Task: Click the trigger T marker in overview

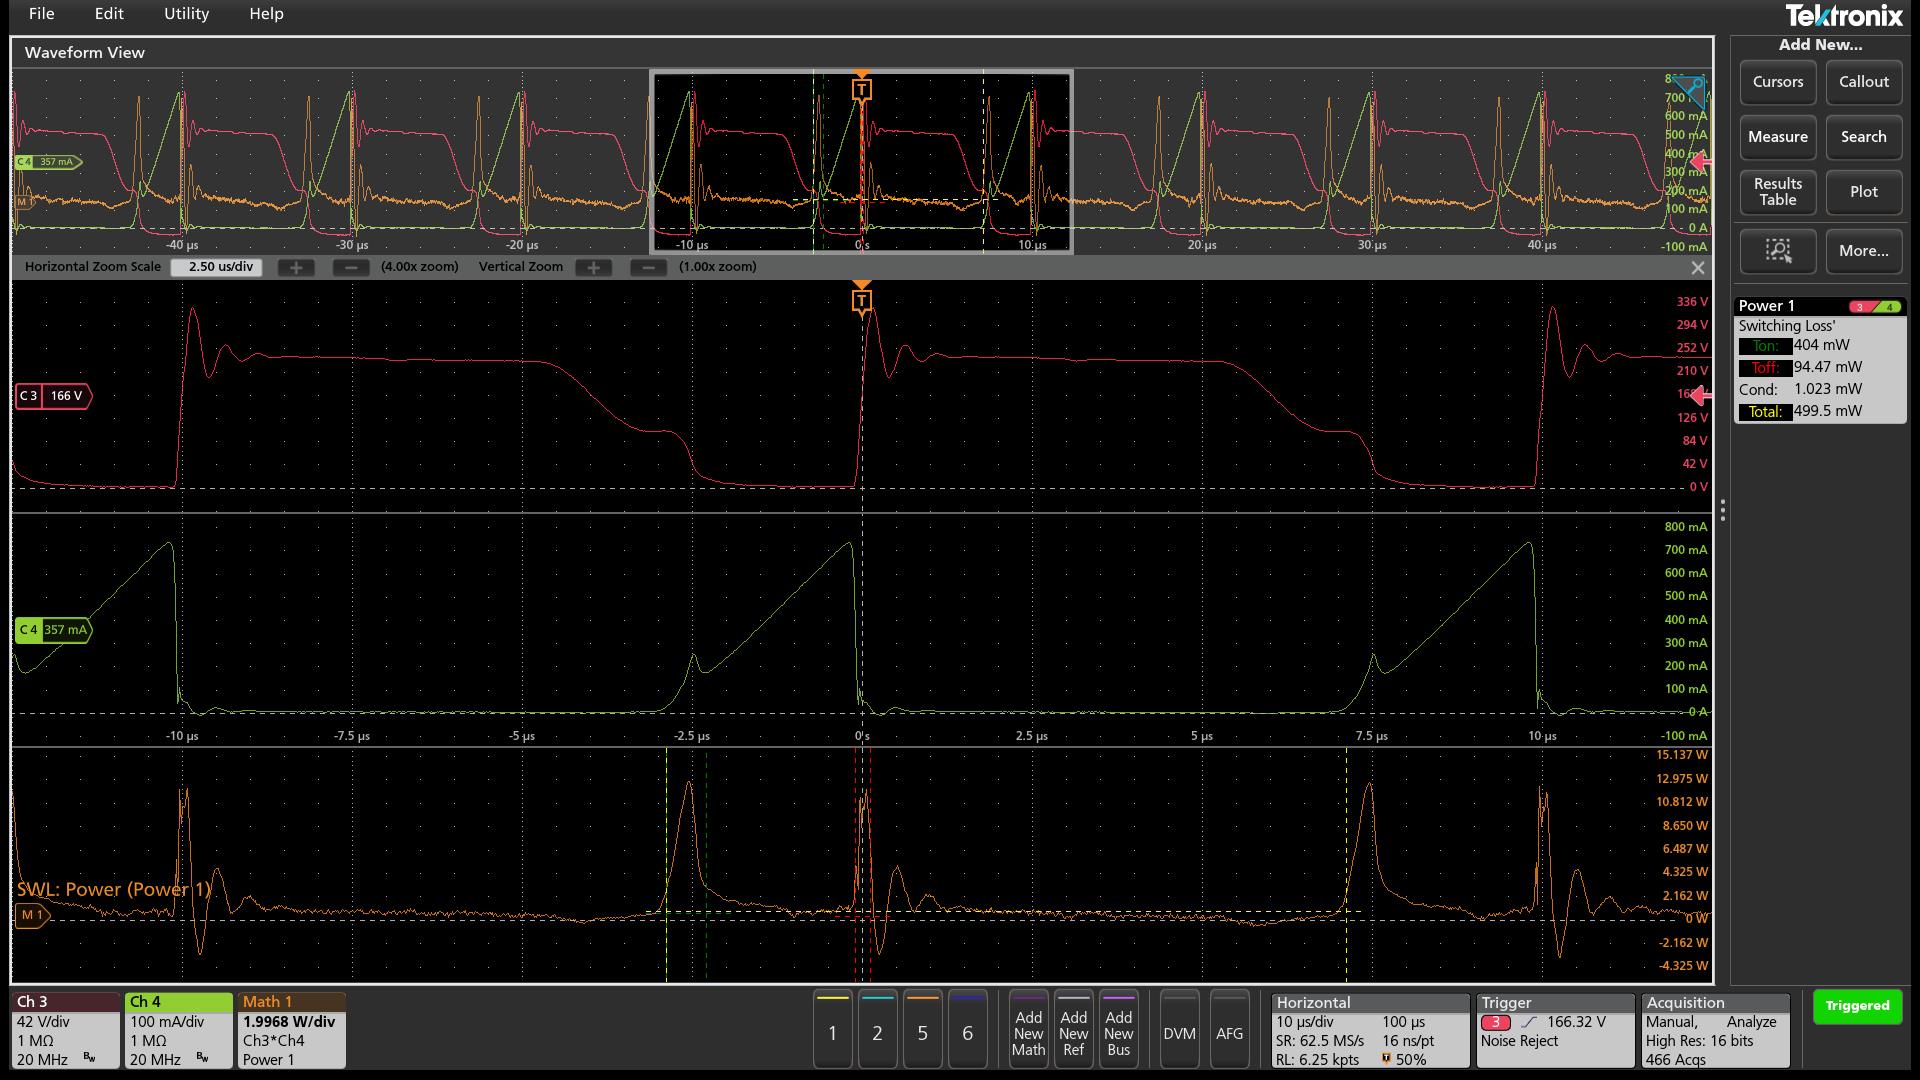Action: 861,90
